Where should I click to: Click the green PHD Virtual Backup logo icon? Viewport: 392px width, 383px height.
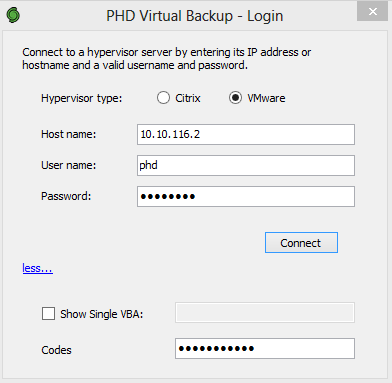[x=13, y=15]
